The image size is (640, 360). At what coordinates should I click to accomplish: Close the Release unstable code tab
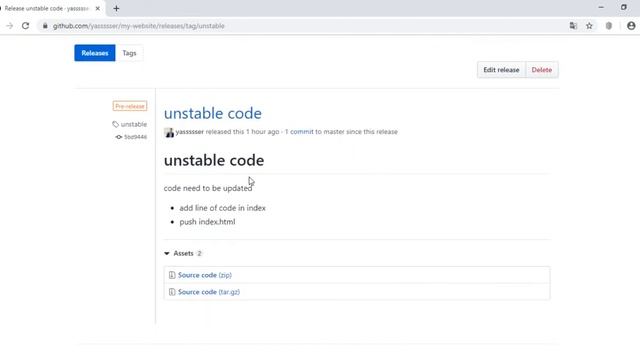(x=98, y=8)
